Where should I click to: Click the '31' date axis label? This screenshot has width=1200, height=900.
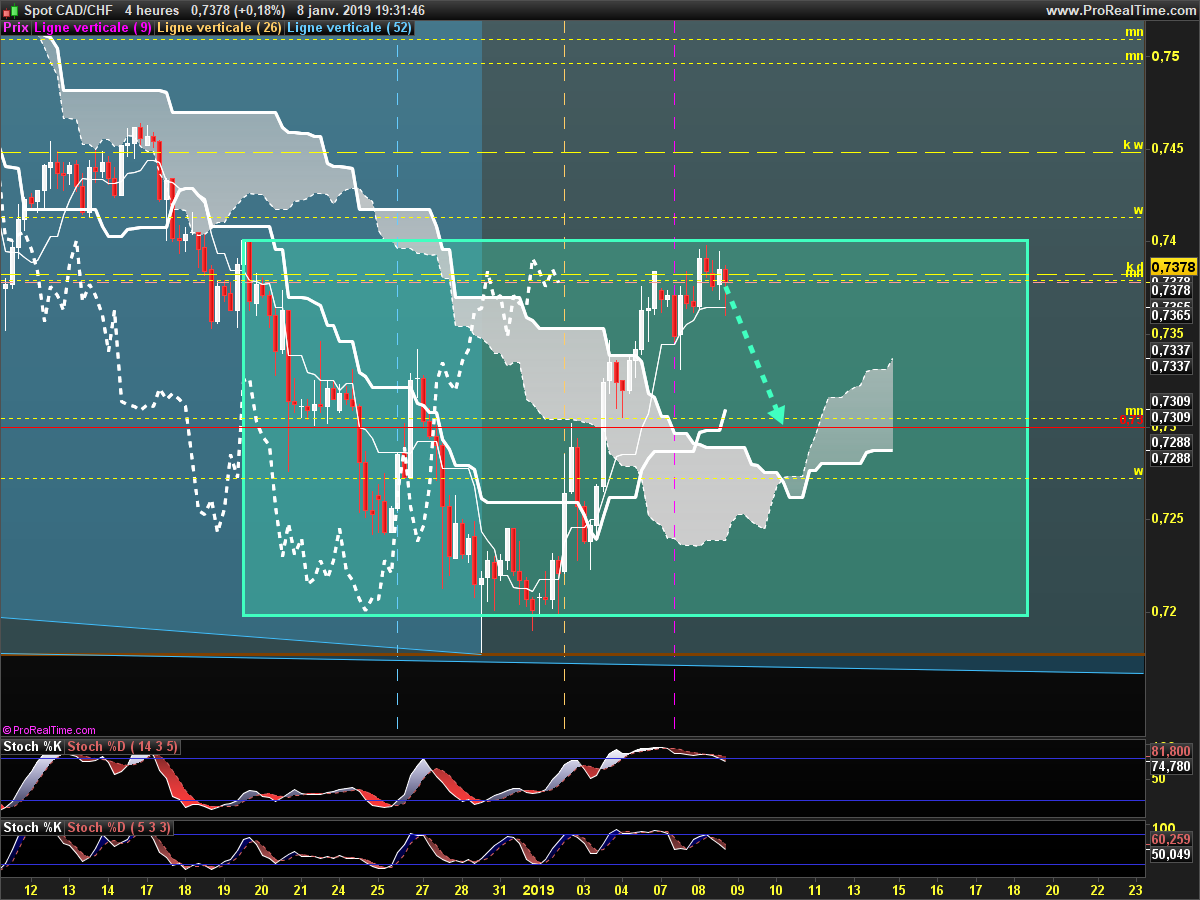500,889
